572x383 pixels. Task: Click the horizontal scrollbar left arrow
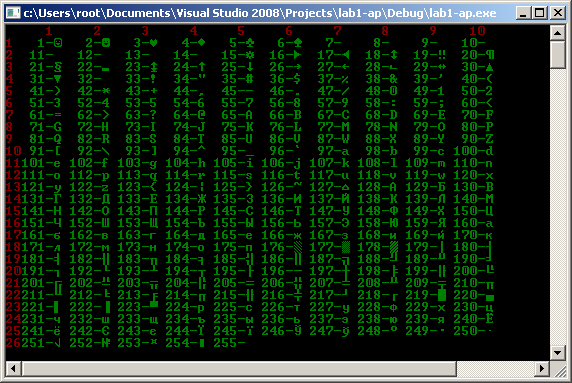click(x=13, y=369)
